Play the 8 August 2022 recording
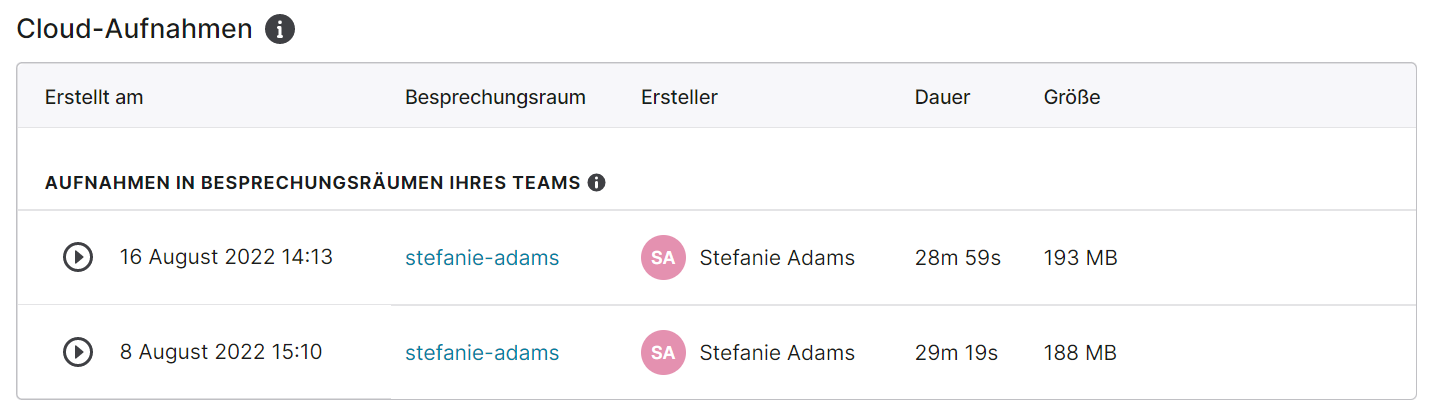 click(78, 352)
